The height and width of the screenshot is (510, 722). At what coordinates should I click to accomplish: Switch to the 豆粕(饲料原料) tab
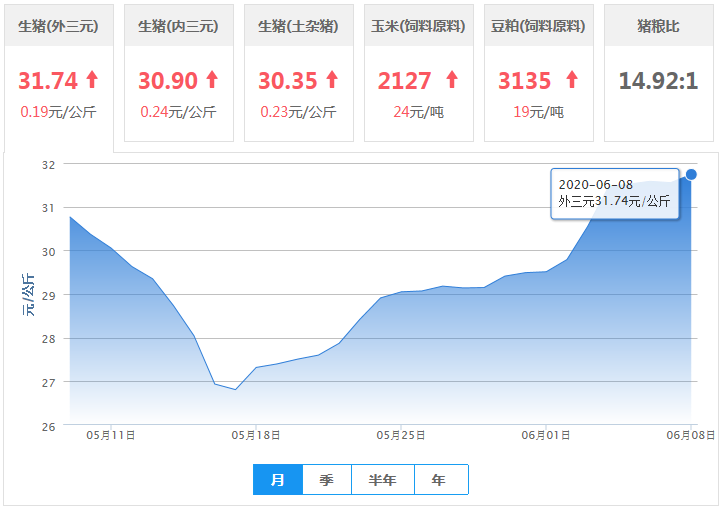[538, 26]
